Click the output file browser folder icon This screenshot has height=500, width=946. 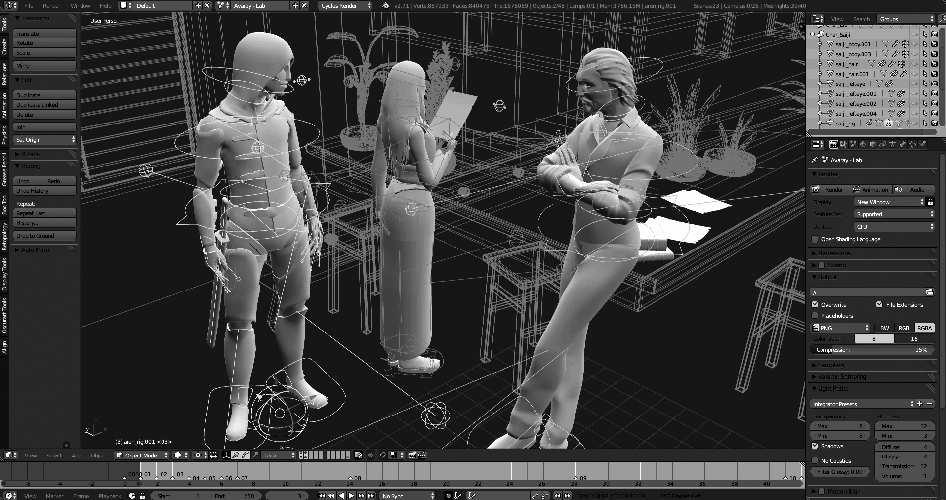(x=930, y=293)
